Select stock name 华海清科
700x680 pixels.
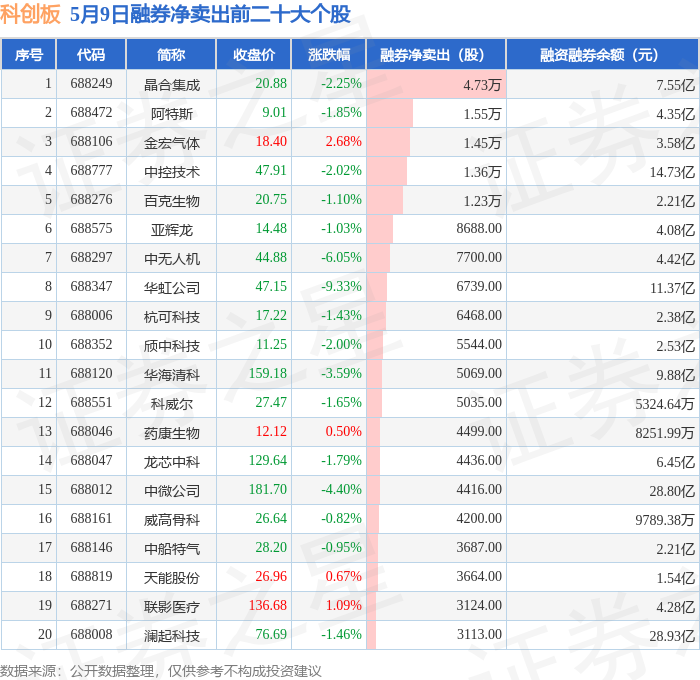pyautogui.click(x=171, y=375)
